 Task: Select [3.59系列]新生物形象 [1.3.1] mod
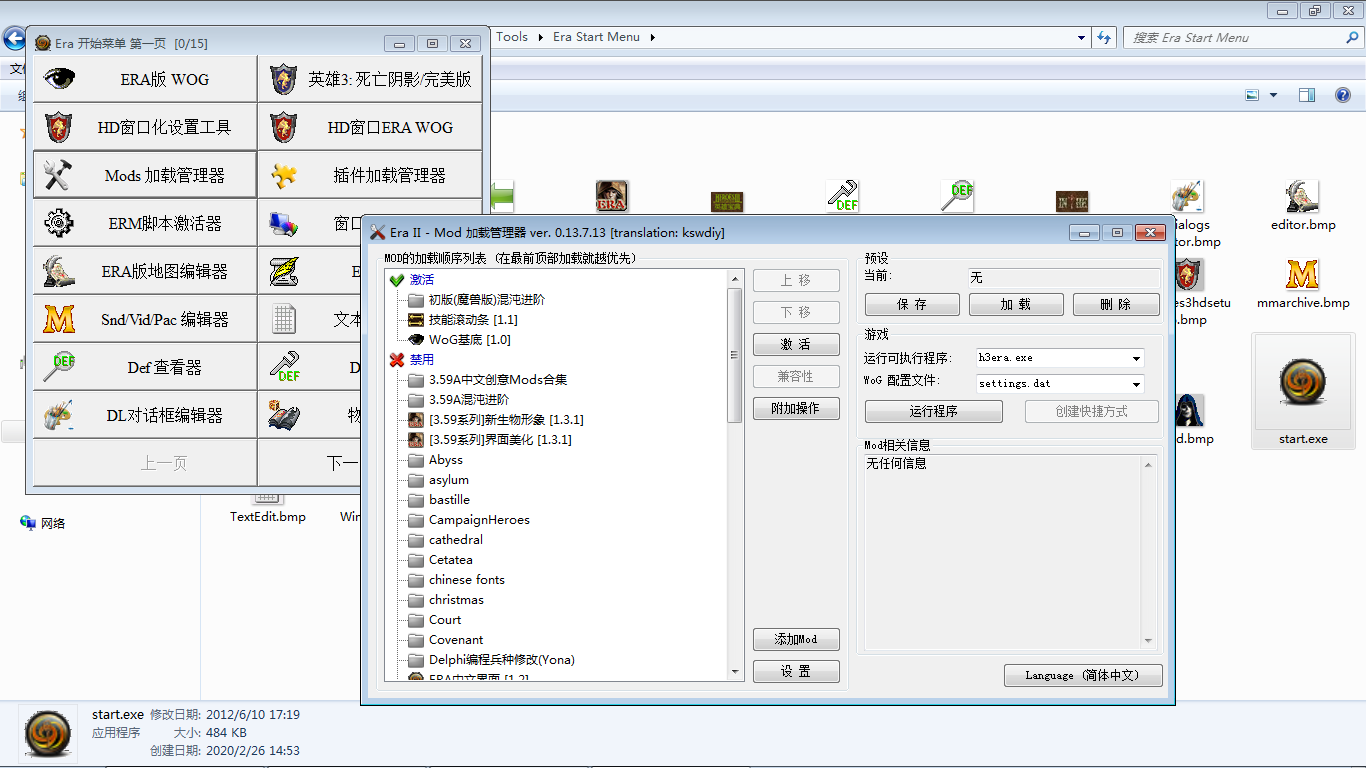pos(506,420)
